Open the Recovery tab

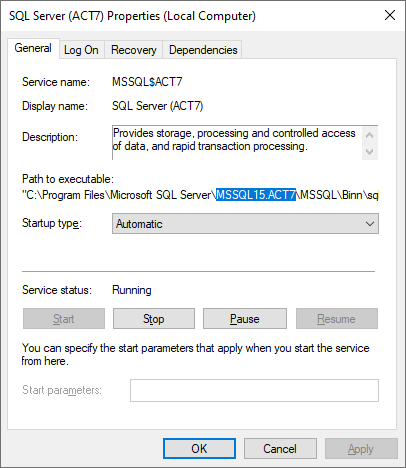point(133,50)
